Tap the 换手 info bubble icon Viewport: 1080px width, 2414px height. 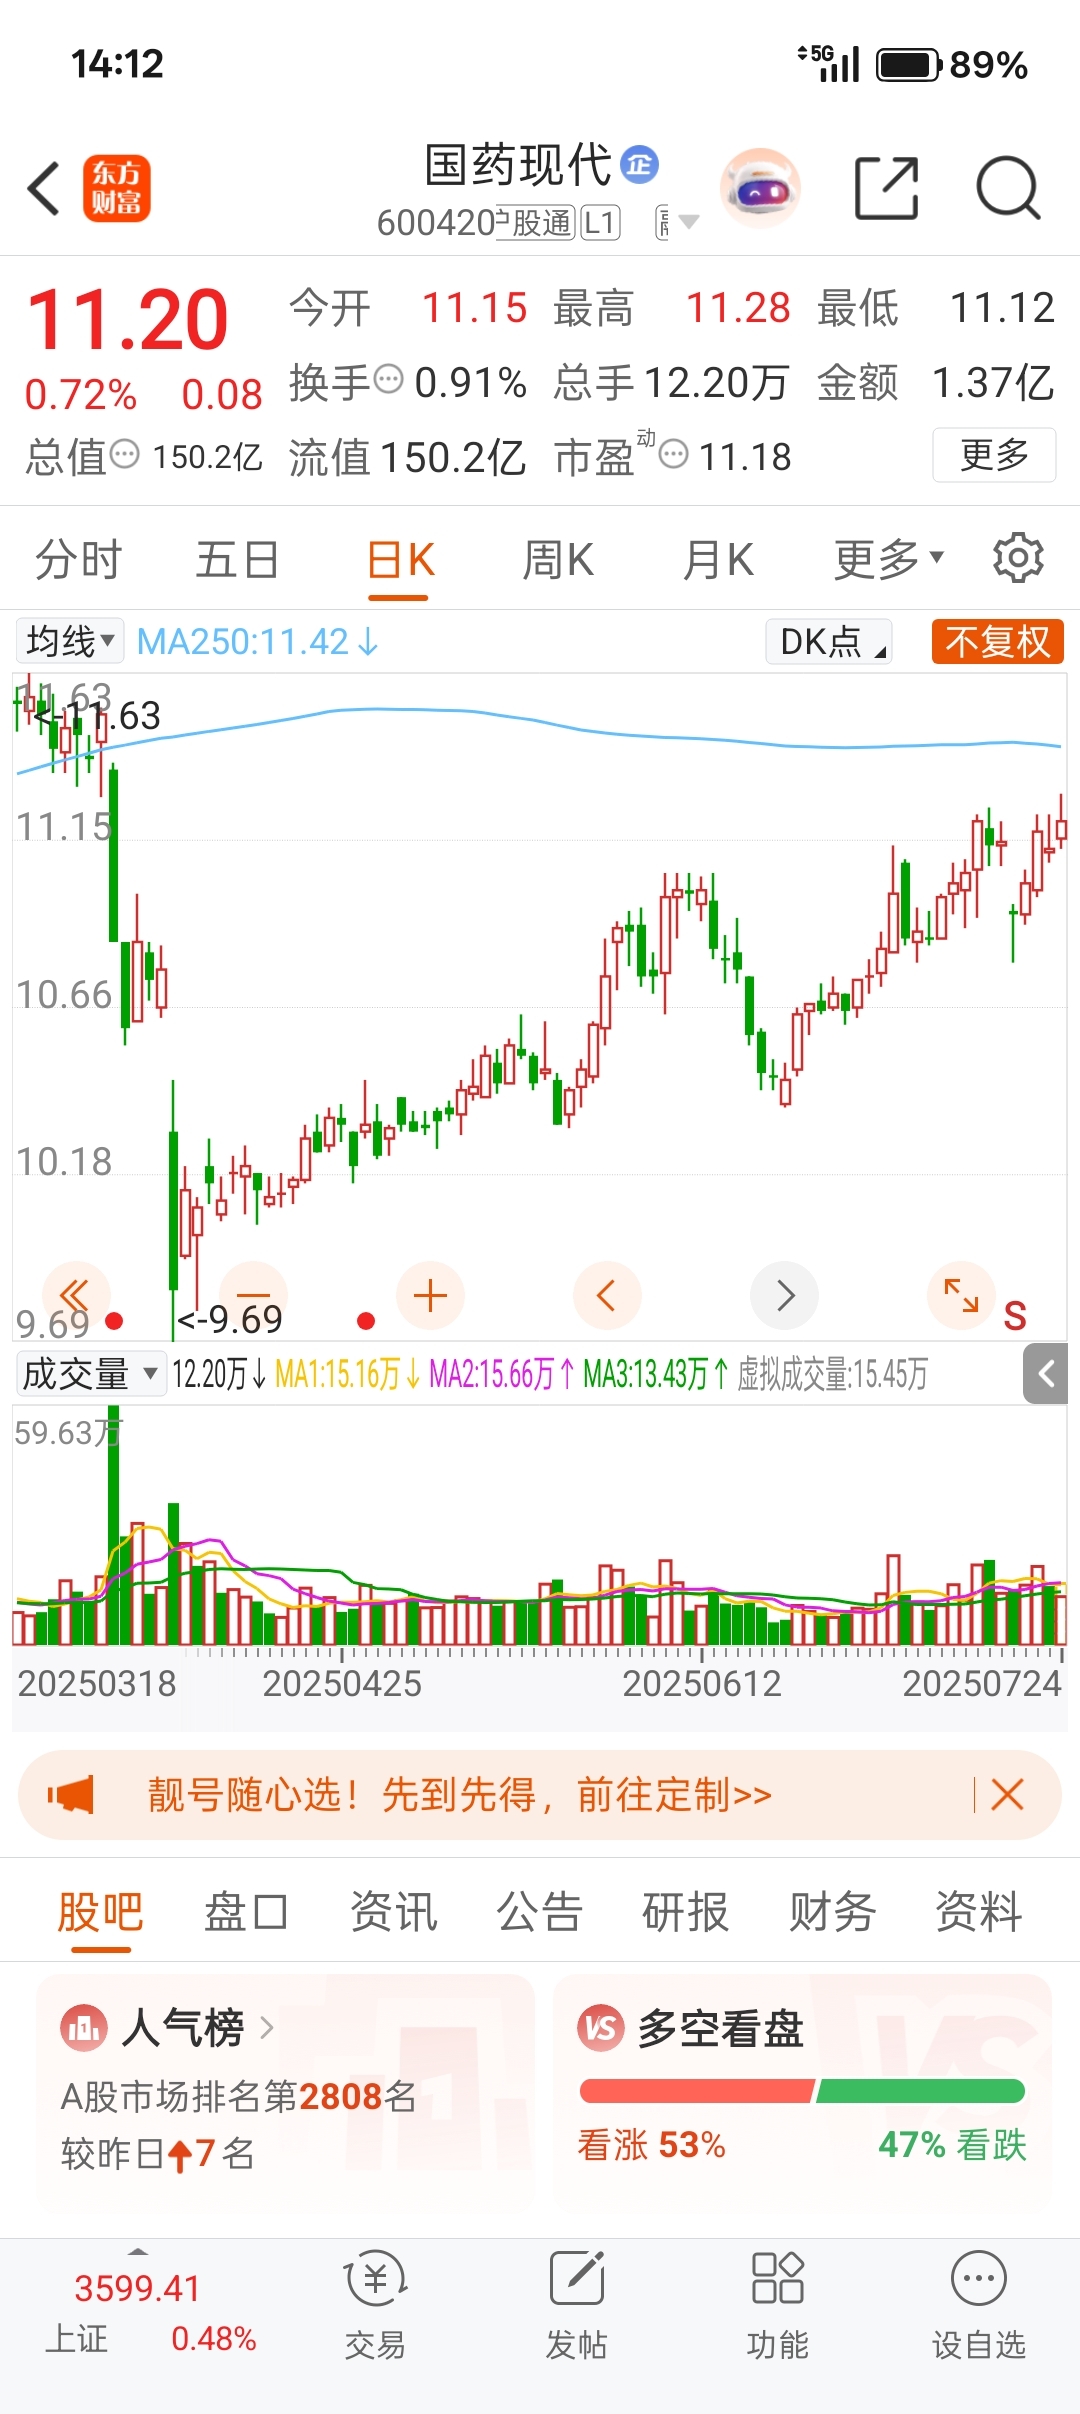pos(388,379)
